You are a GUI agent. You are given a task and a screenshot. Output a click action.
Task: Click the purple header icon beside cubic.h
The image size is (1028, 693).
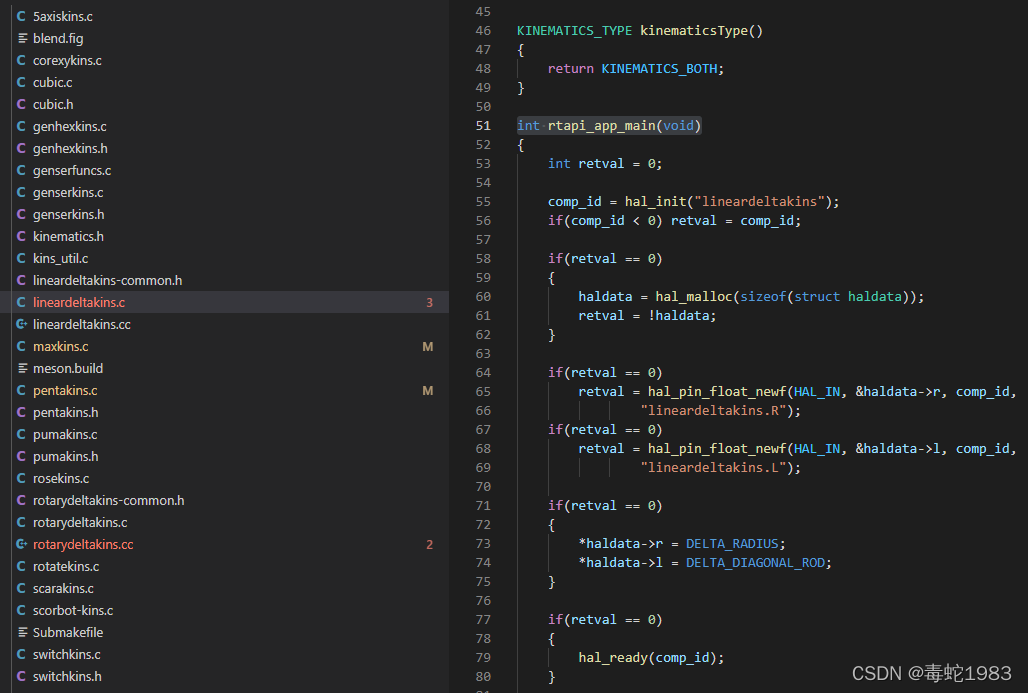pyautogui.click(x=22, y=104)
